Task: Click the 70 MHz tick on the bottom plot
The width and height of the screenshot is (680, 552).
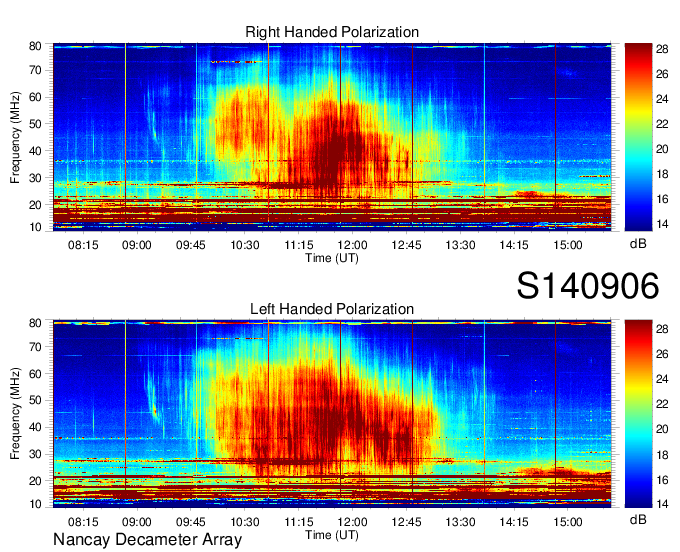Action: click(35, 346)
